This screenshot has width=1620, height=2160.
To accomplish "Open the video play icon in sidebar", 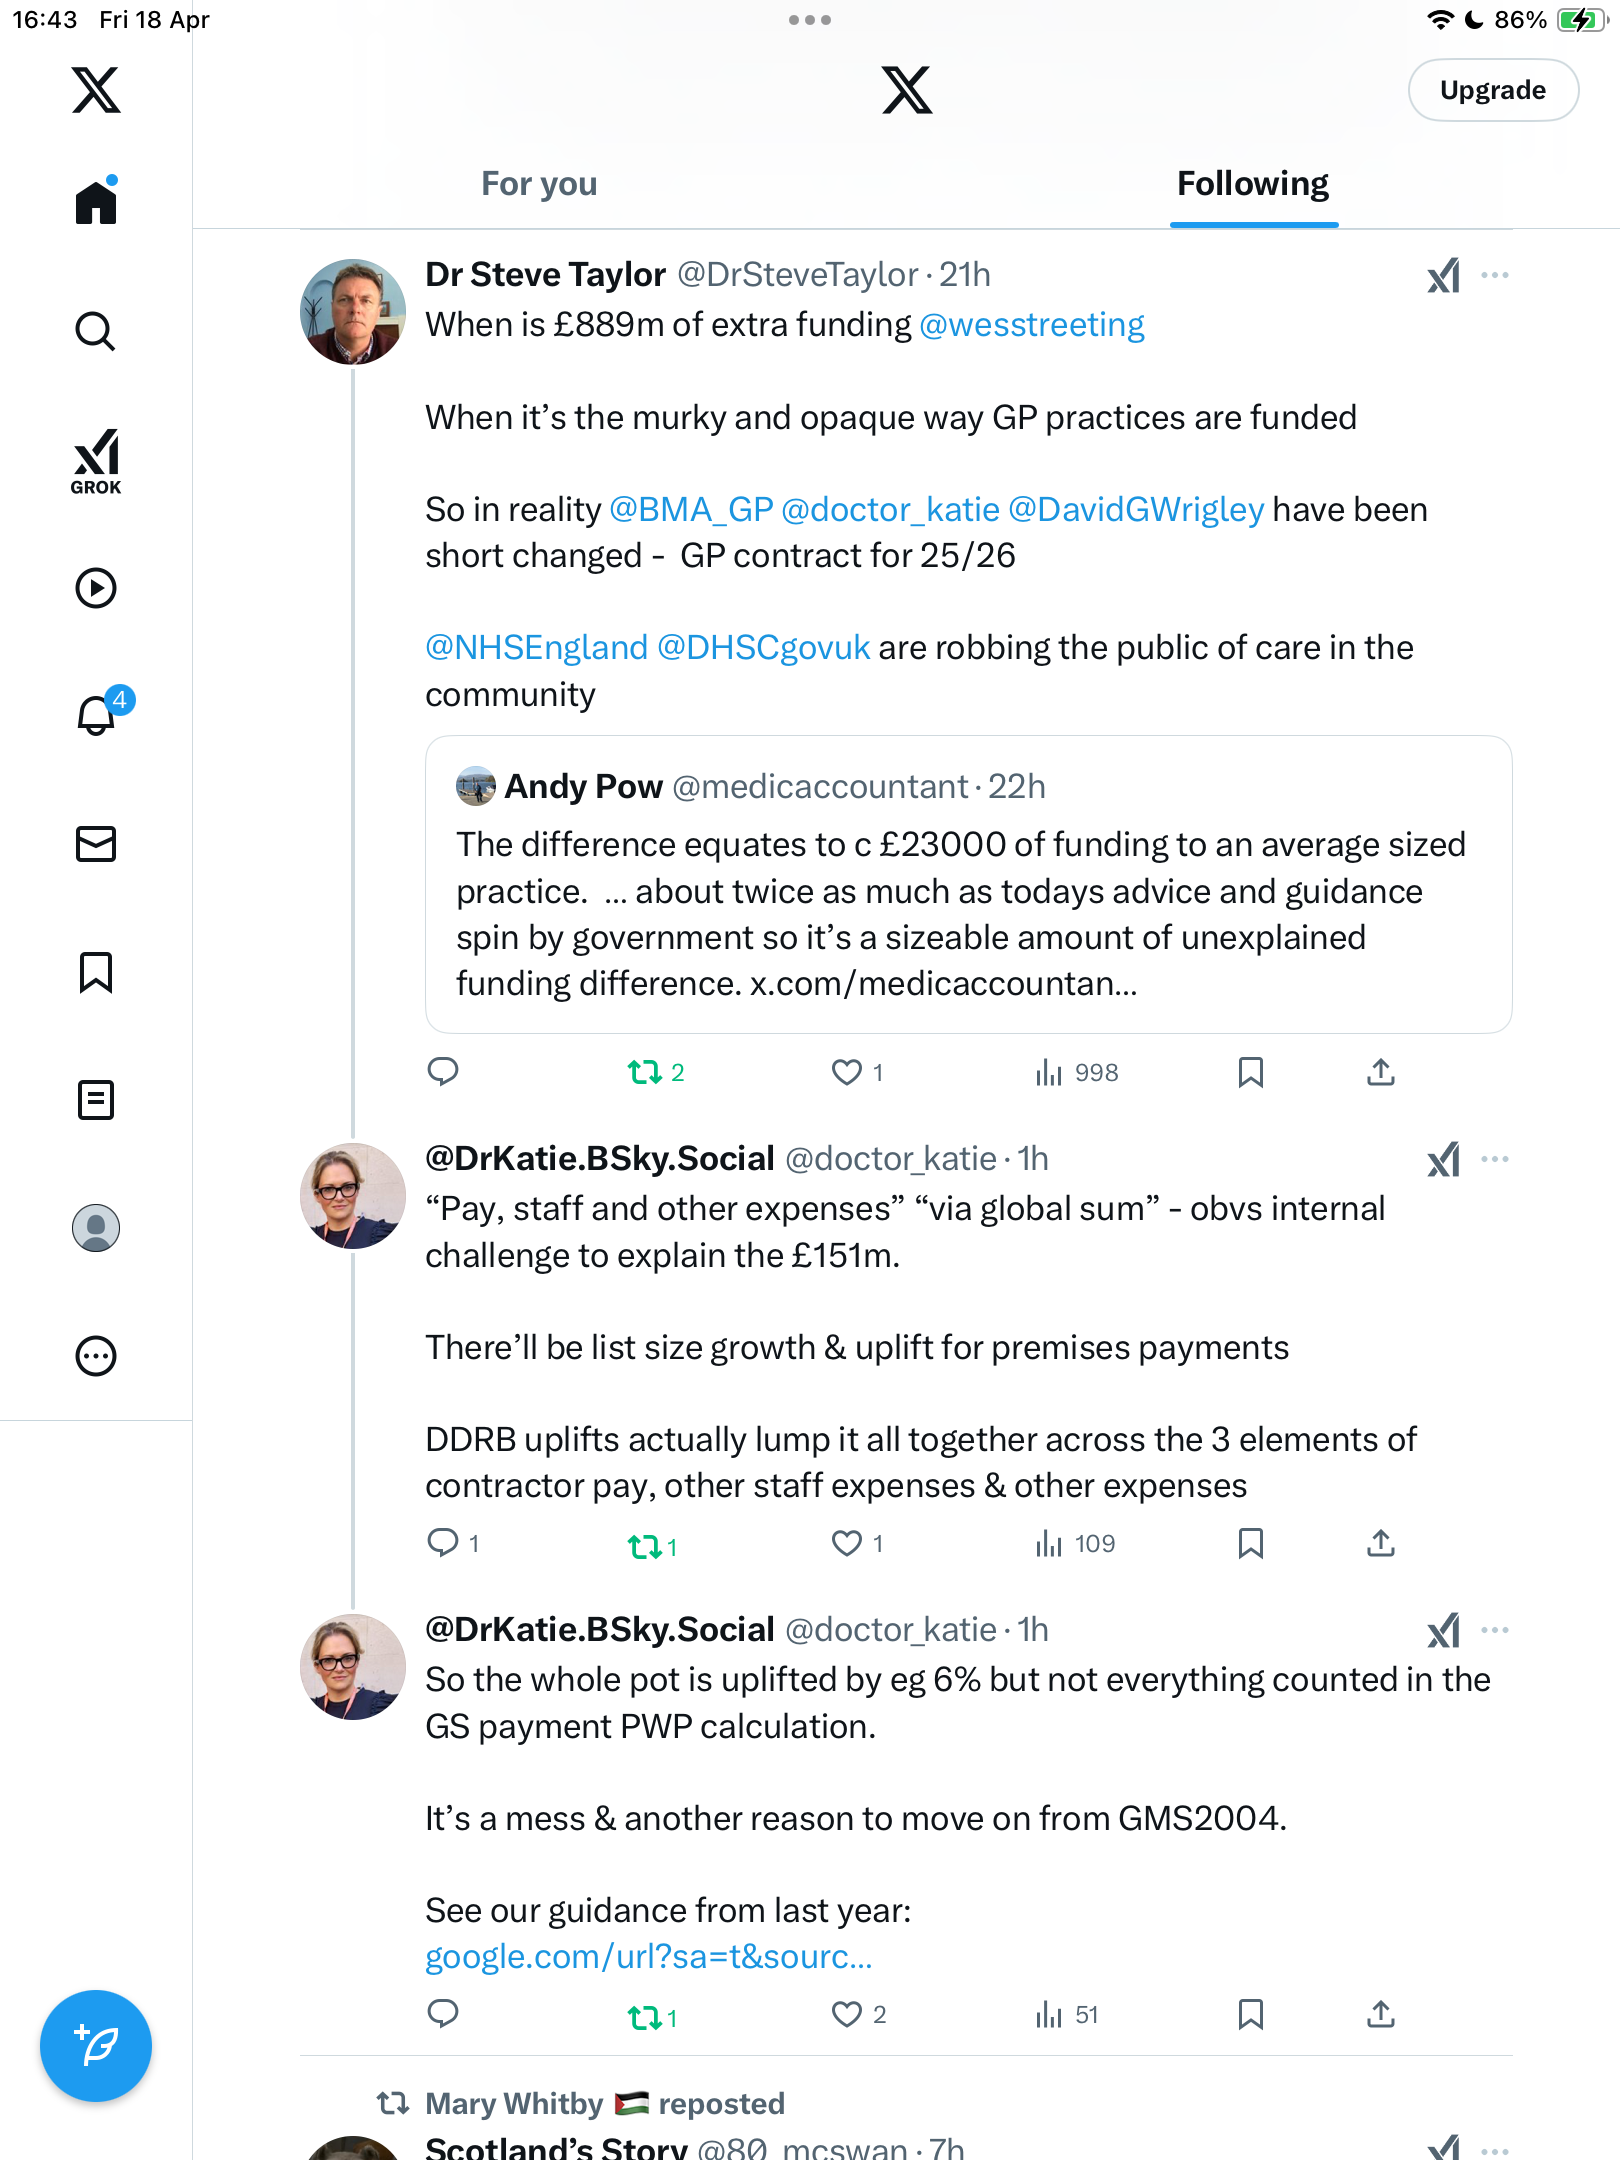I will (x=96, y=588).
